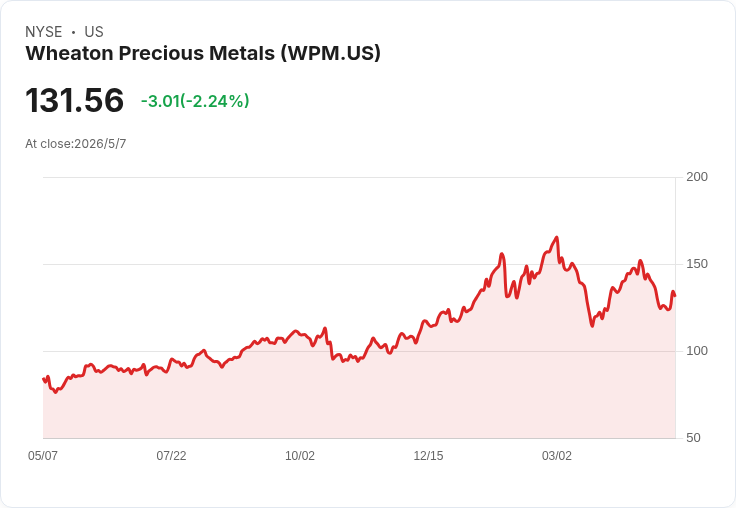The width and height of the screenshot is (736, 508).
Task: Click the 100 price axis label
Action: 697,351
